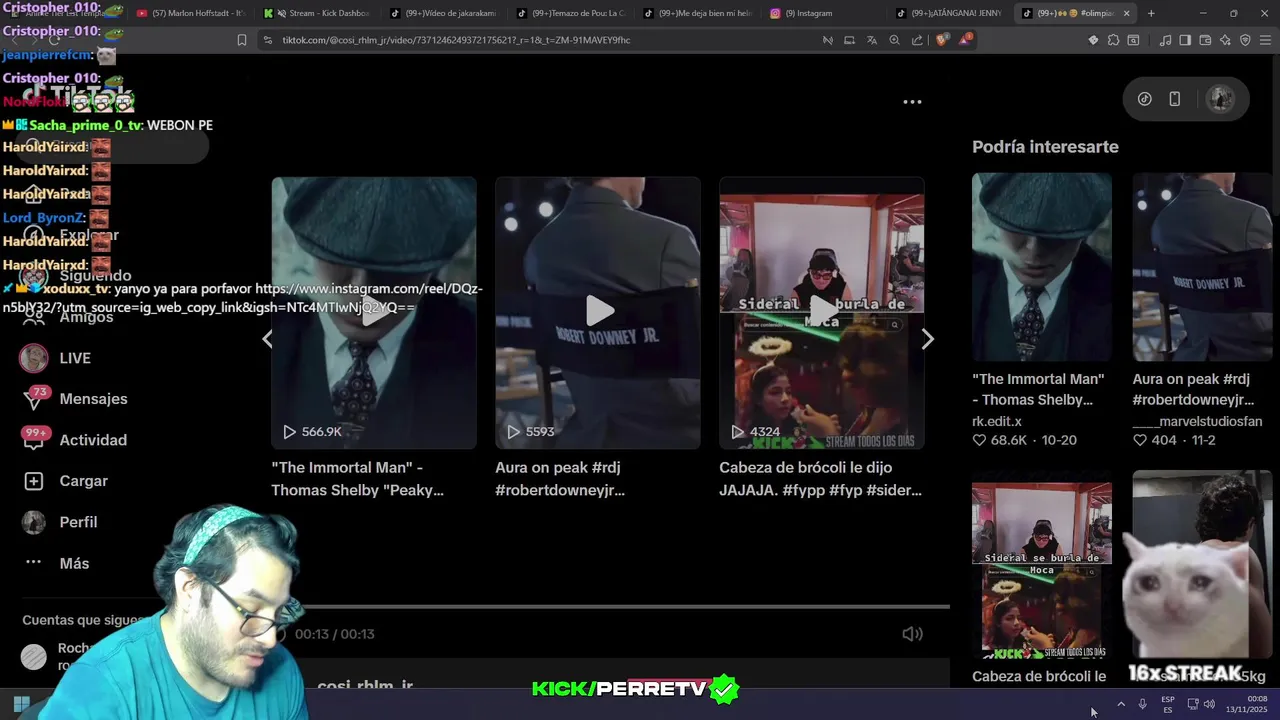The height and width of the screenshot is (720, 1280).
Task: Click the get app phone icon at top right
Action: [1175, 99]
